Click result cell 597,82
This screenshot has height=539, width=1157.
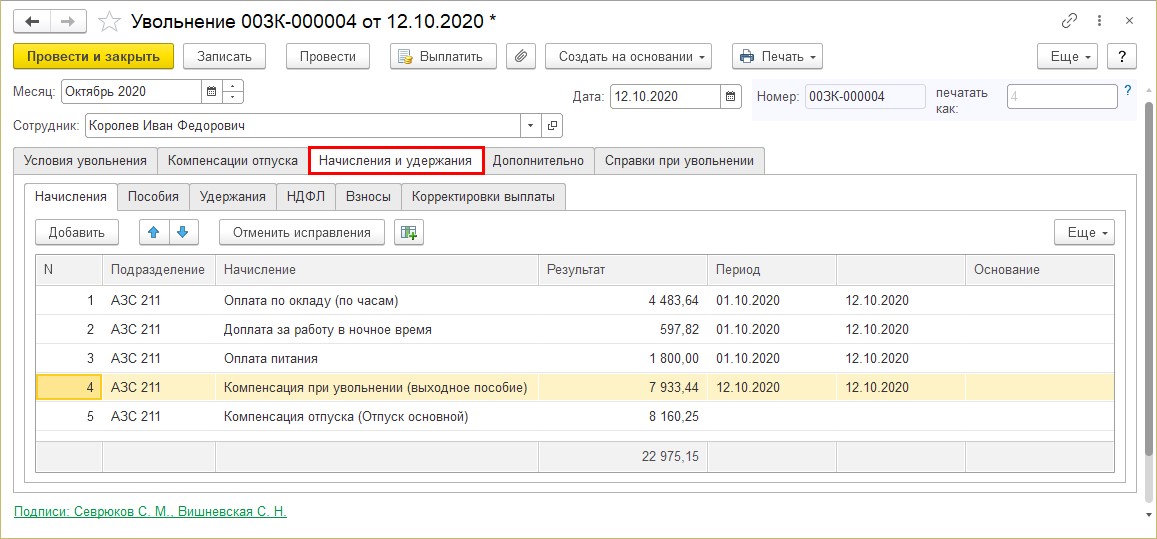coord(623,329)
